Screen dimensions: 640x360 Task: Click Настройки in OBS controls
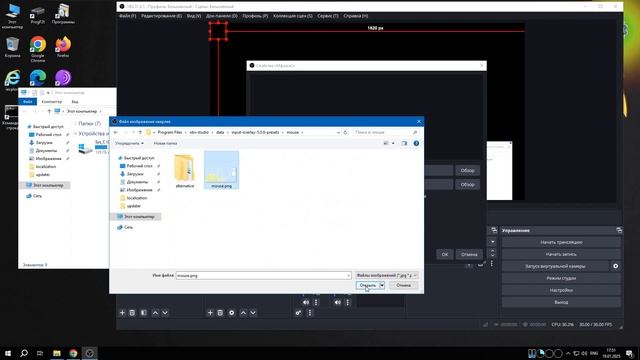(x=561, y=290)
